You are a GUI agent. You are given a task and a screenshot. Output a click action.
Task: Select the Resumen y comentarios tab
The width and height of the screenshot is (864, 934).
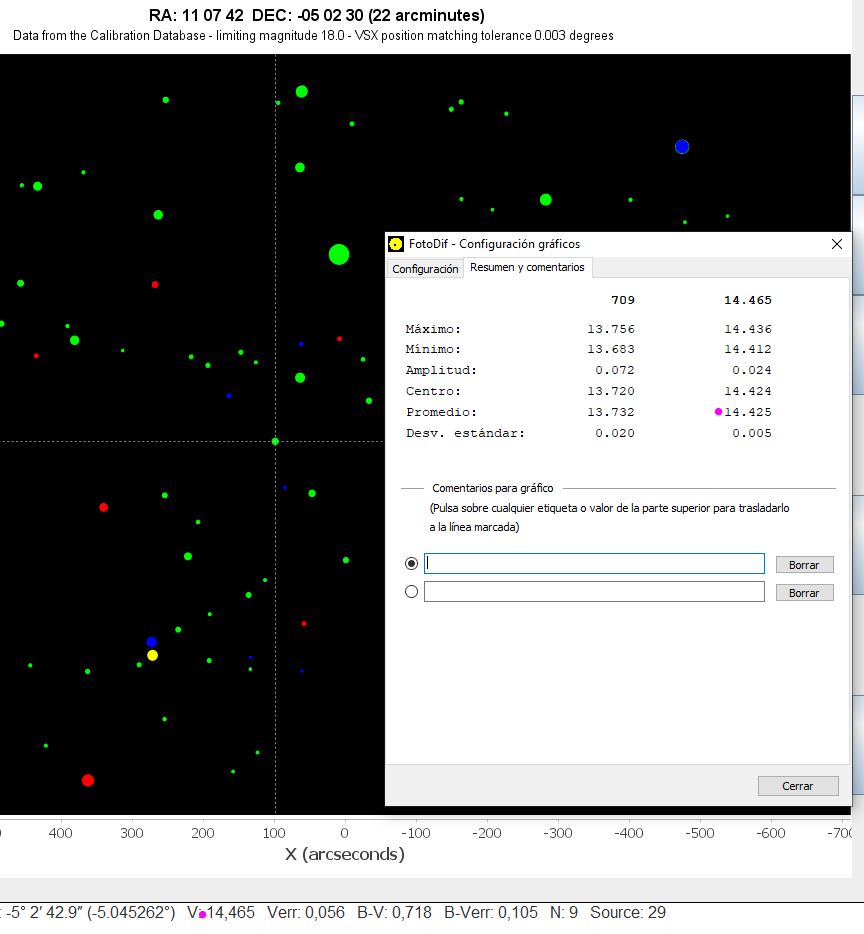pyautogui.click(x=527, y=267)
